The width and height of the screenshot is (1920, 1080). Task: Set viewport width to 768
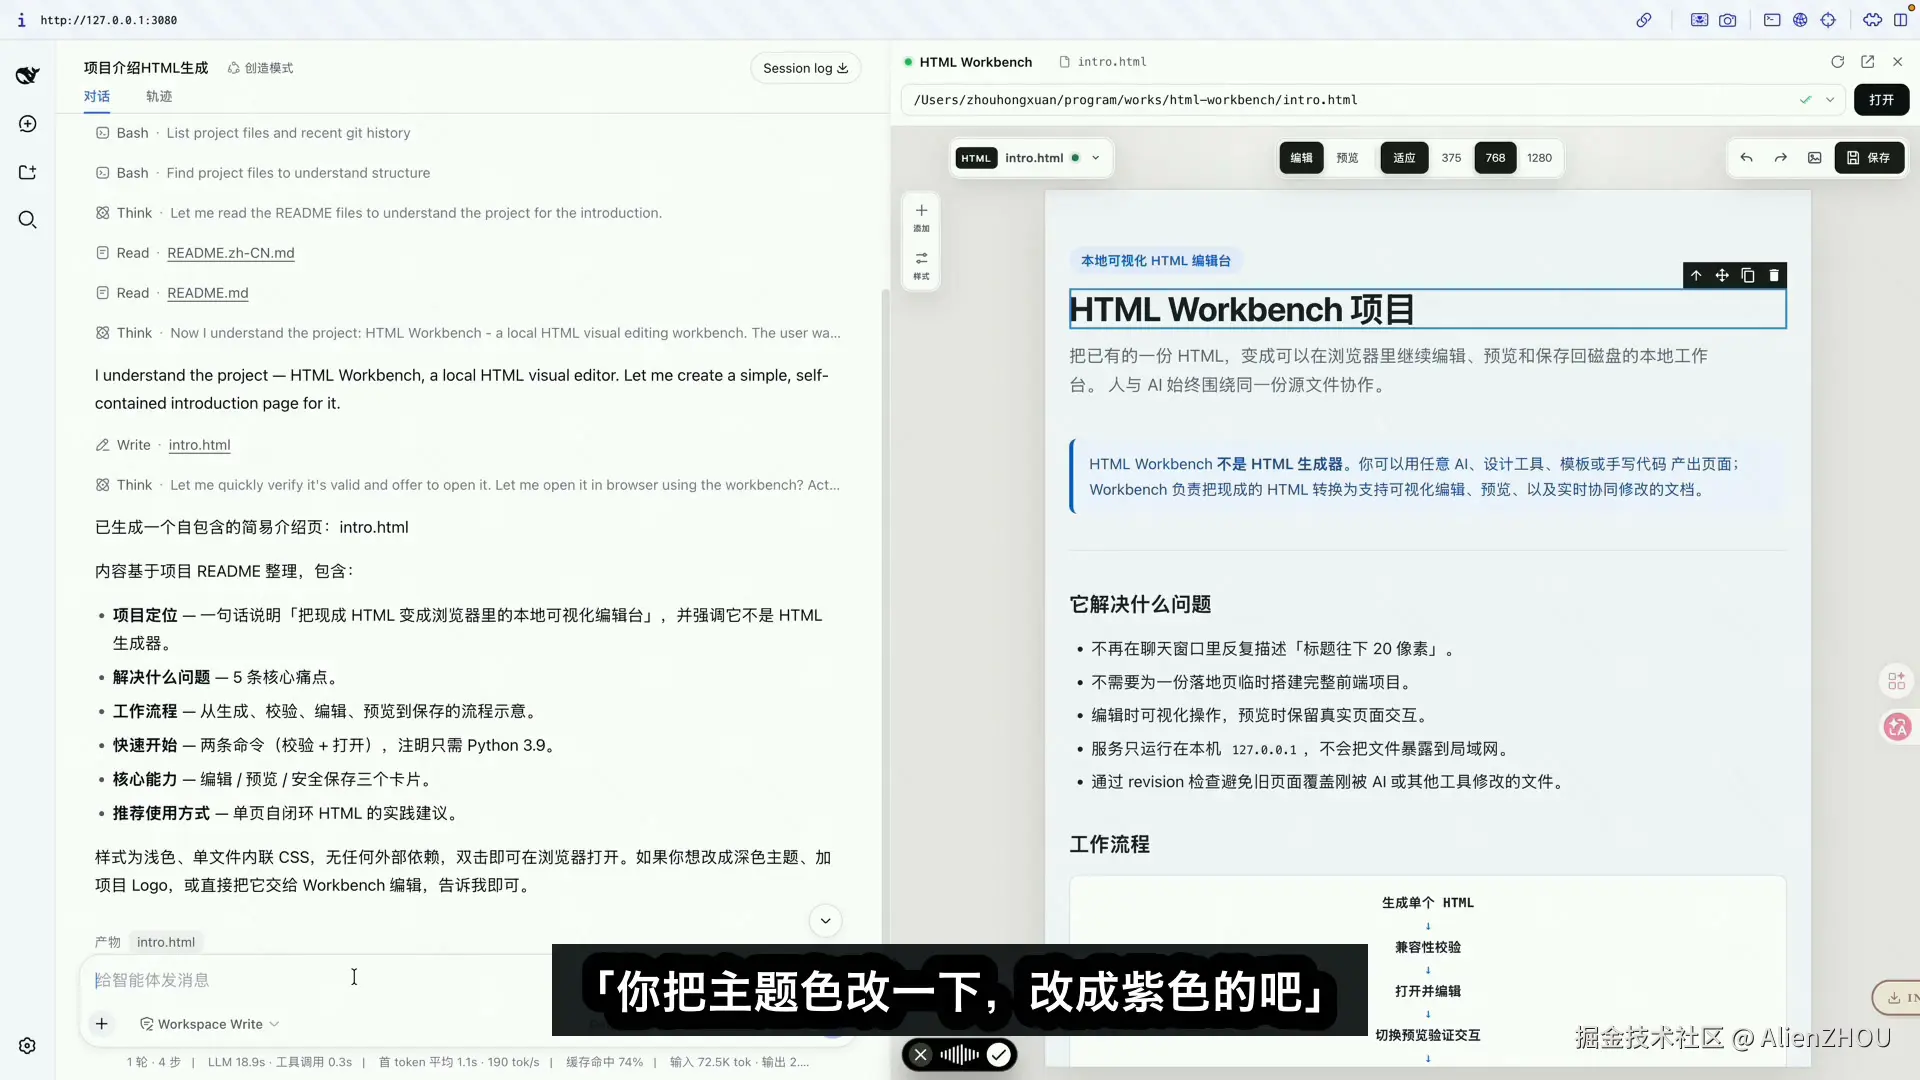(x=1496, y=158)
